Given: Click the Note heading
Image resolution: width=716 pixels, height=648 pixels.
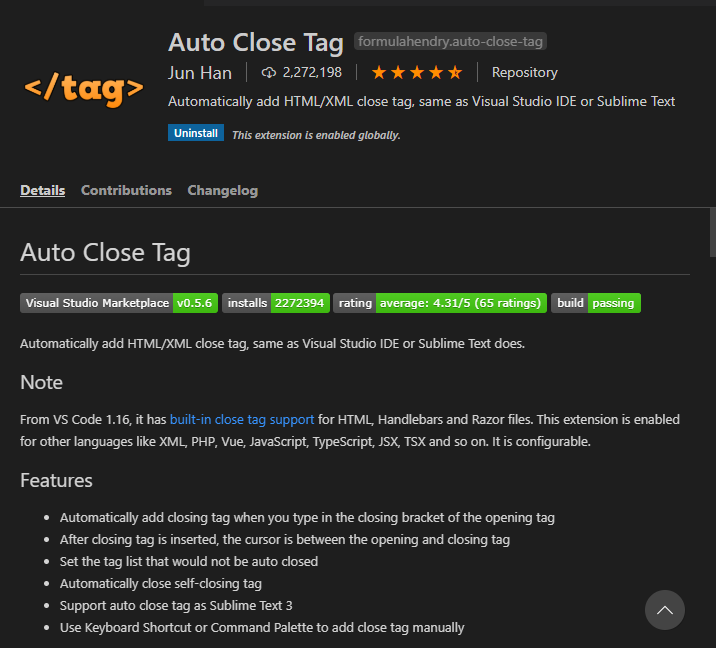Looking at the screenshot, I should (42, 382).
